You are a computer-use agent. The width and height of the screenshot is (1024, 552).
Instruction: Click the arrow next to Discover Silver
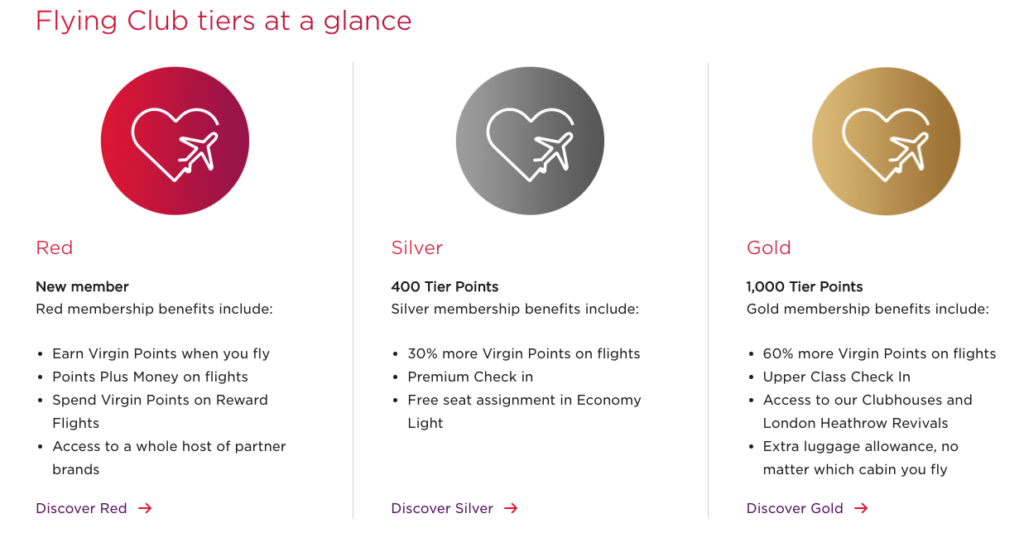click(511, 508)
